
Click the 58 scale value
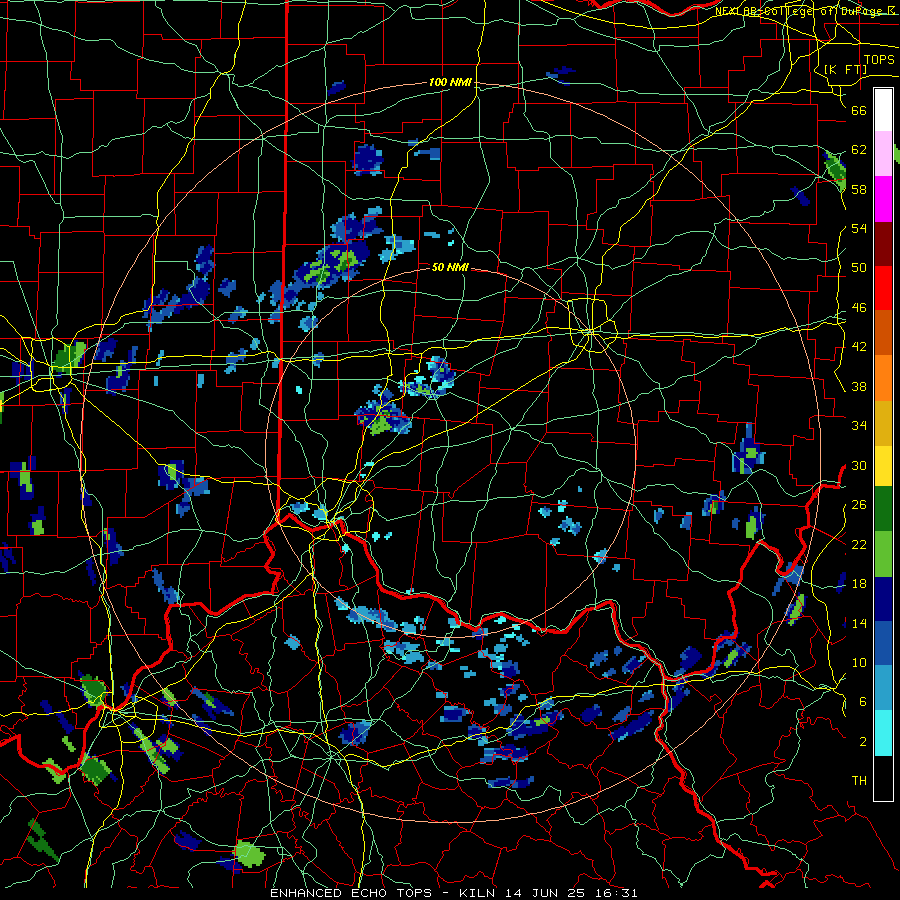pyautogui.click(x=859, y=189)
